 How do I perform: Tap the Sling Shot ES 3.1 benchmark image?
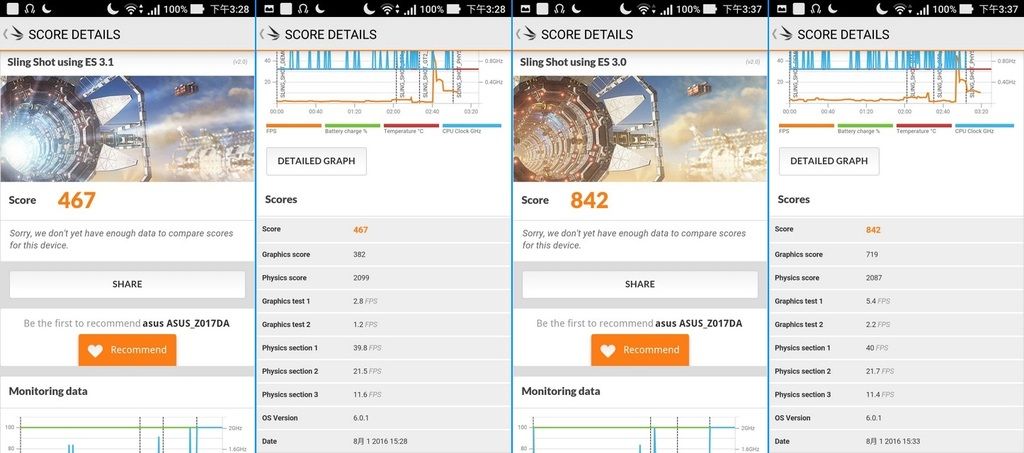[127, 129]
